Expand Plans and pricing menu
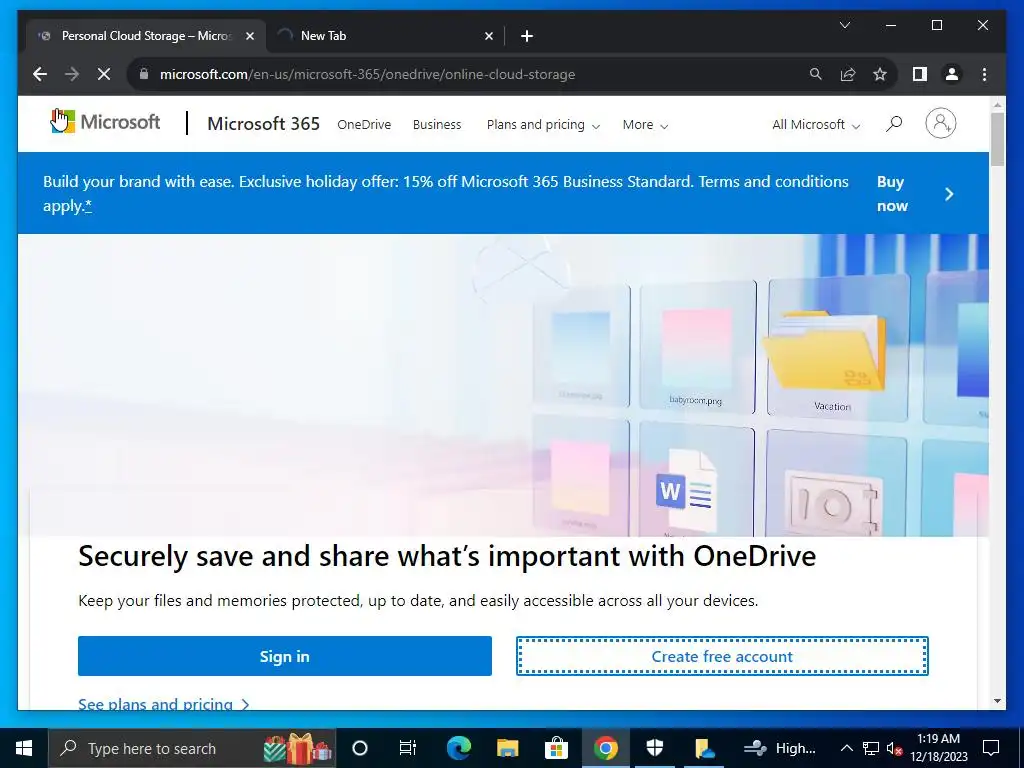 coord(543,125)
